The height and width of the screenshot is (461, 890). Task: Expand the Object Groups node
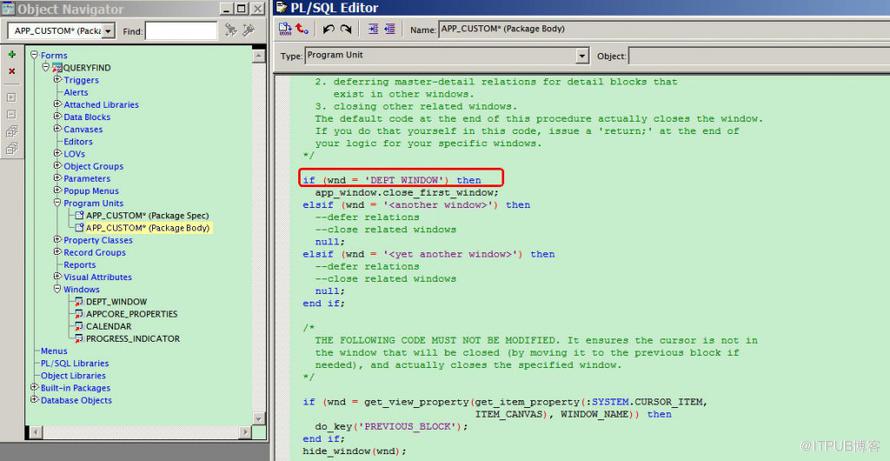point(57,166)
